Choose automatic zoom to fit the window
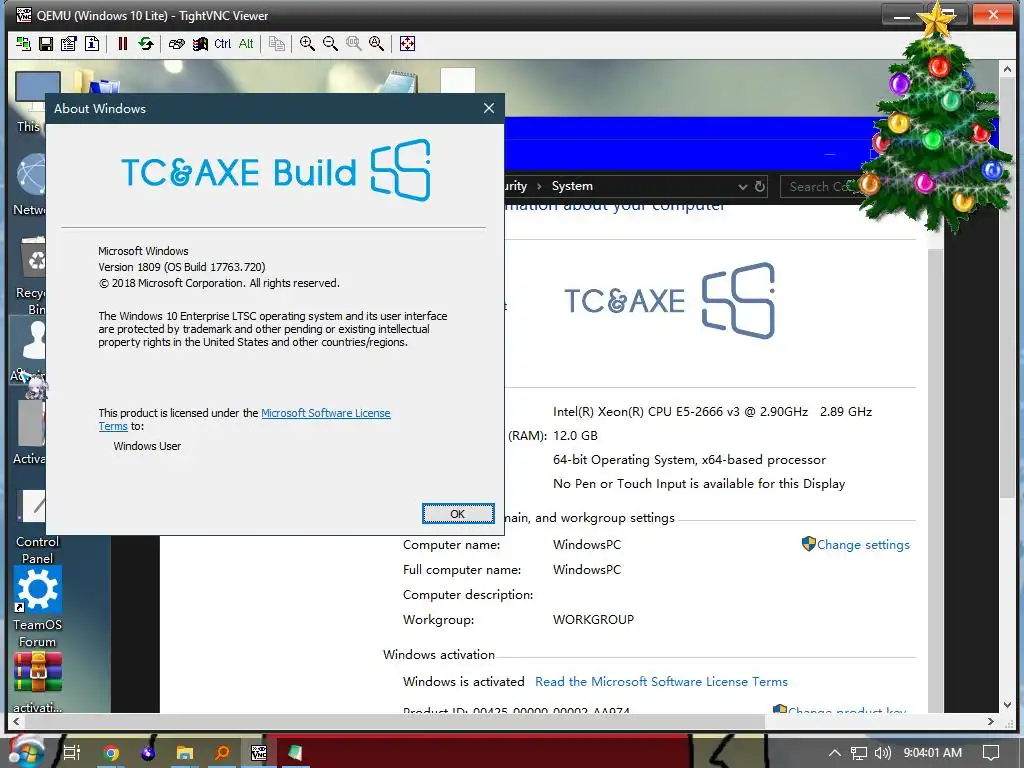Viewport: 1024px width, 768px height. [376, 44]
